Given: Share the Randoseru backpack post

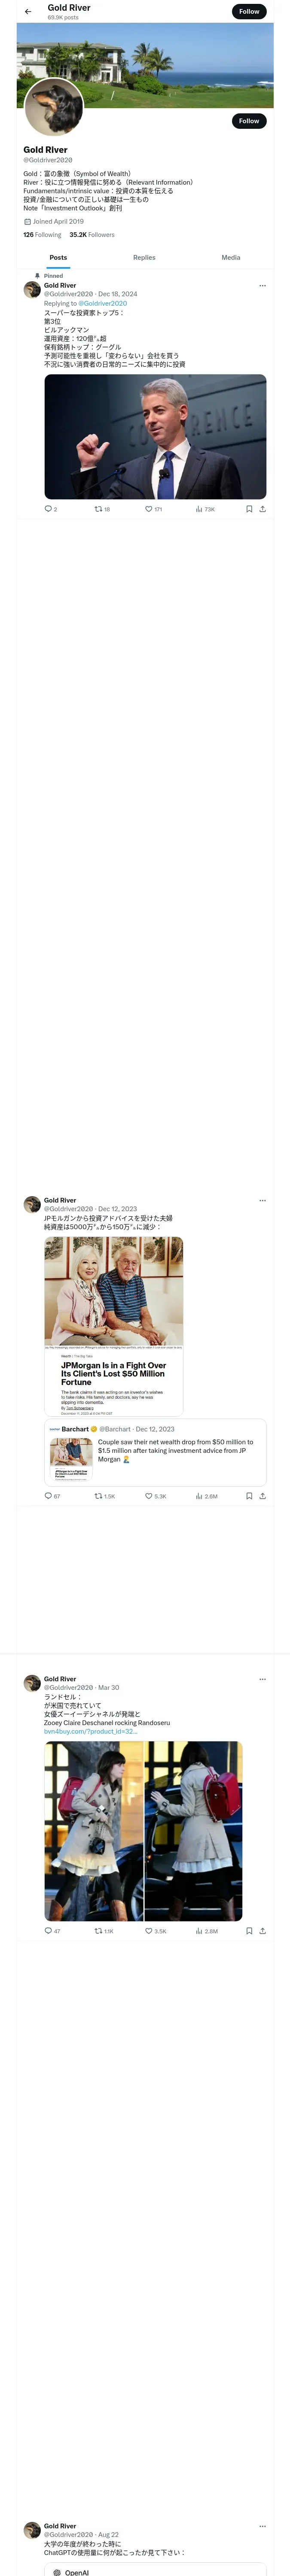Looking at the screenshot, I should (x=262, y=1931).
